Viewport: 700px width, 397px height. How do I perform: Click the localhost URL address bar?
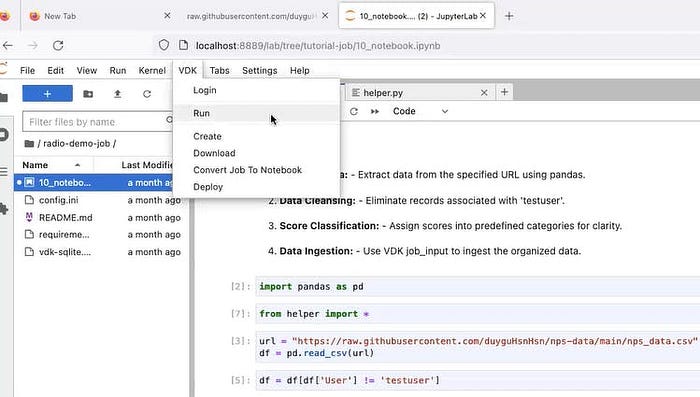(x=318, y=46)
